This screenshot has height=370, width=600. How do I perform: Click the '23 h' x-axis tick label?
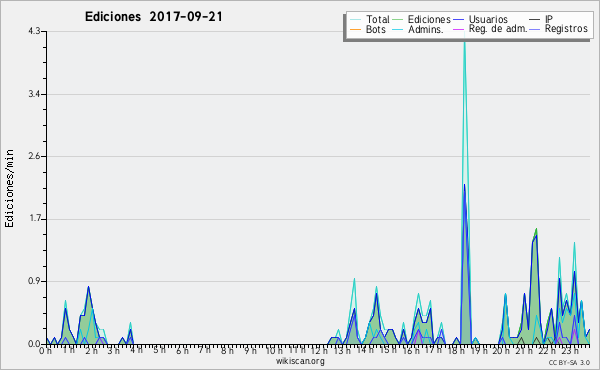pos(569,350)
